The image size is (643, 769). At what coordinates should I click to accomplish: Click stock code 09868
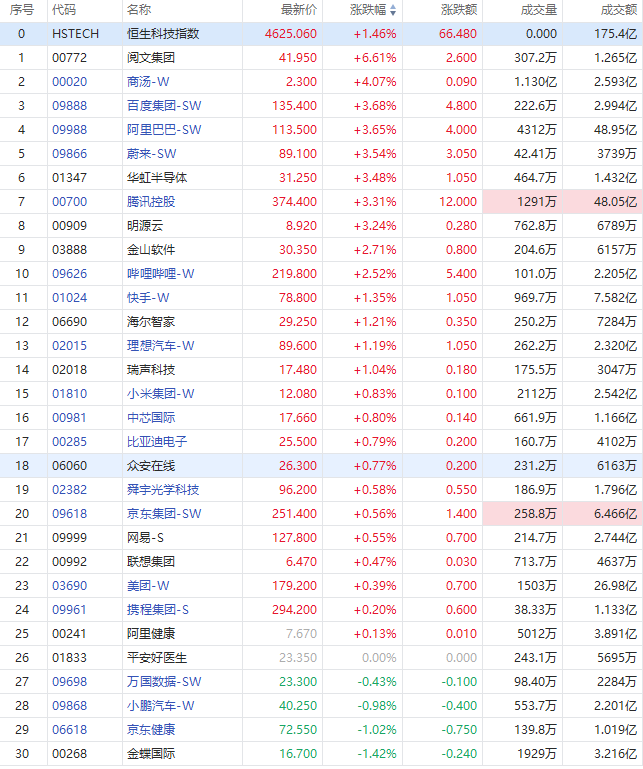click(x=70, y=706)
